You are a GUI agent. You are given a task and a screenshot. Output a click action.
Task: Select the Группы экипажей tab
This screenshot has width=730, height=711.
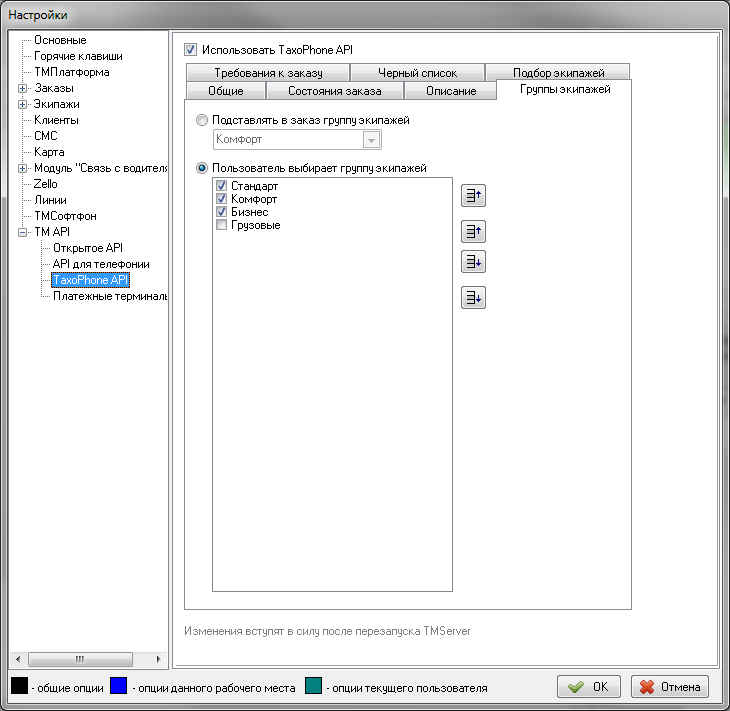pos(564,89)
